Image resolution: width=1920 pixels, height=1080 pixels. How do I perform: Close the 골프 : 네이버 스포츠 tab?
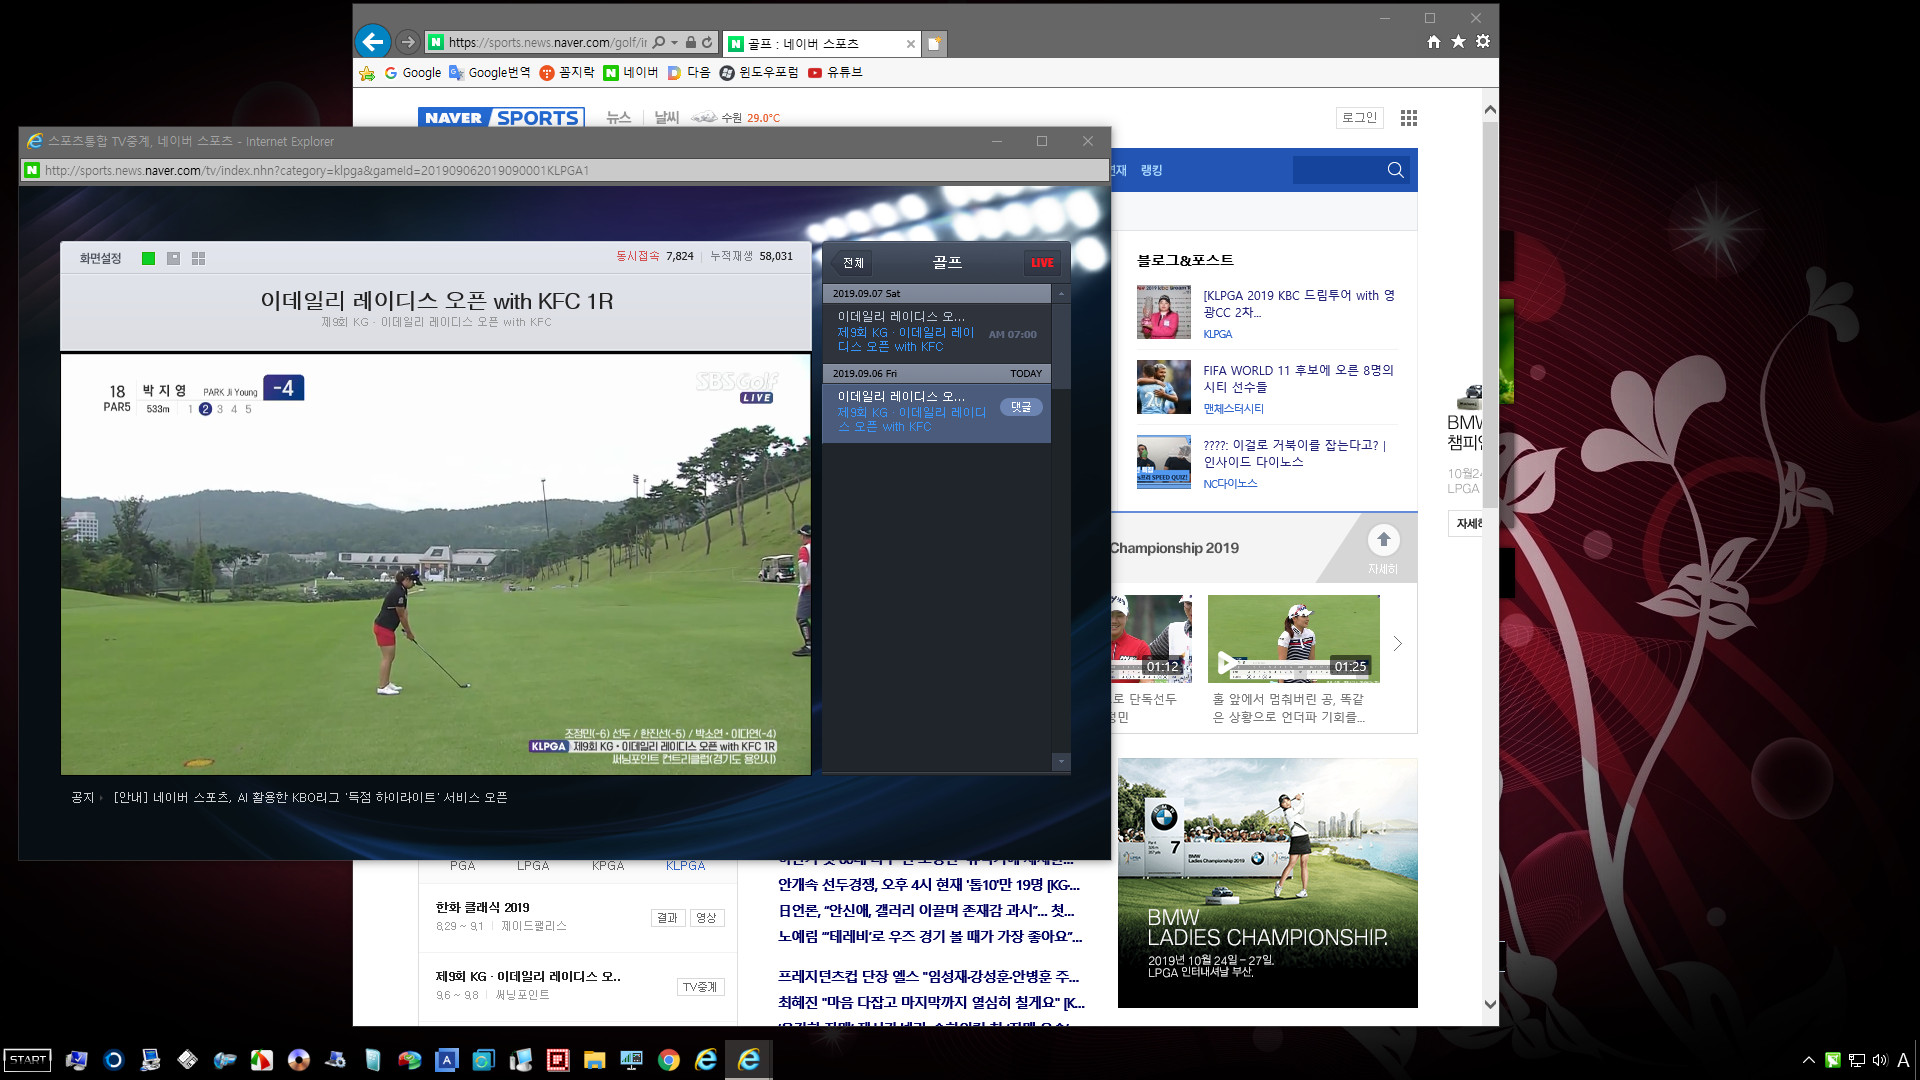tap(910, 44)
